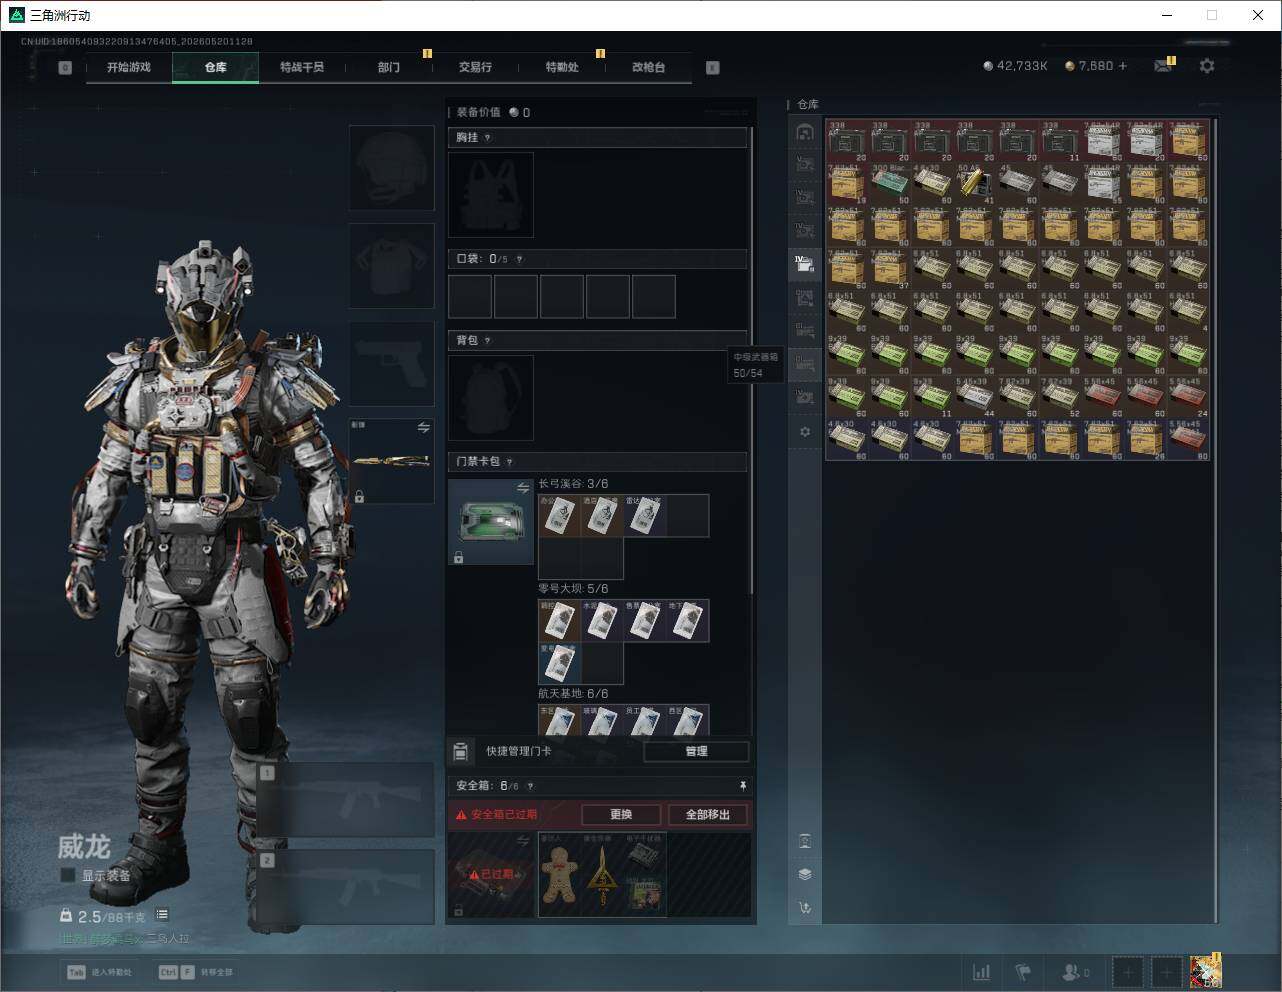Click the 零号大坝: 5/6 label

click(573, 589)
